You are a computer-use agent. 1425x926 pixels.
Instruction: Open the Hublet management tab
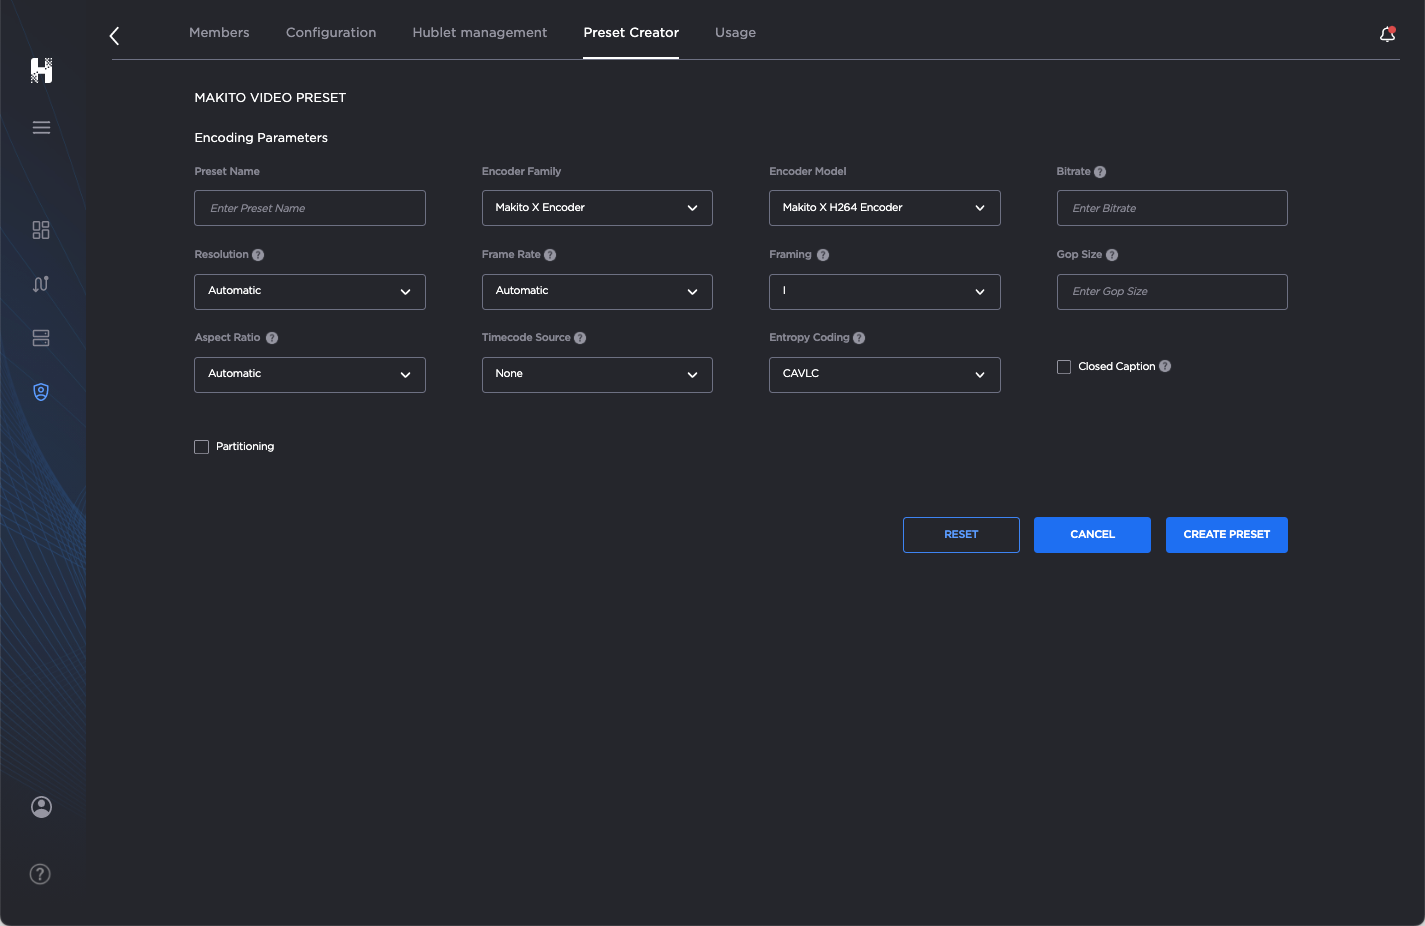(x=479, y=32)
